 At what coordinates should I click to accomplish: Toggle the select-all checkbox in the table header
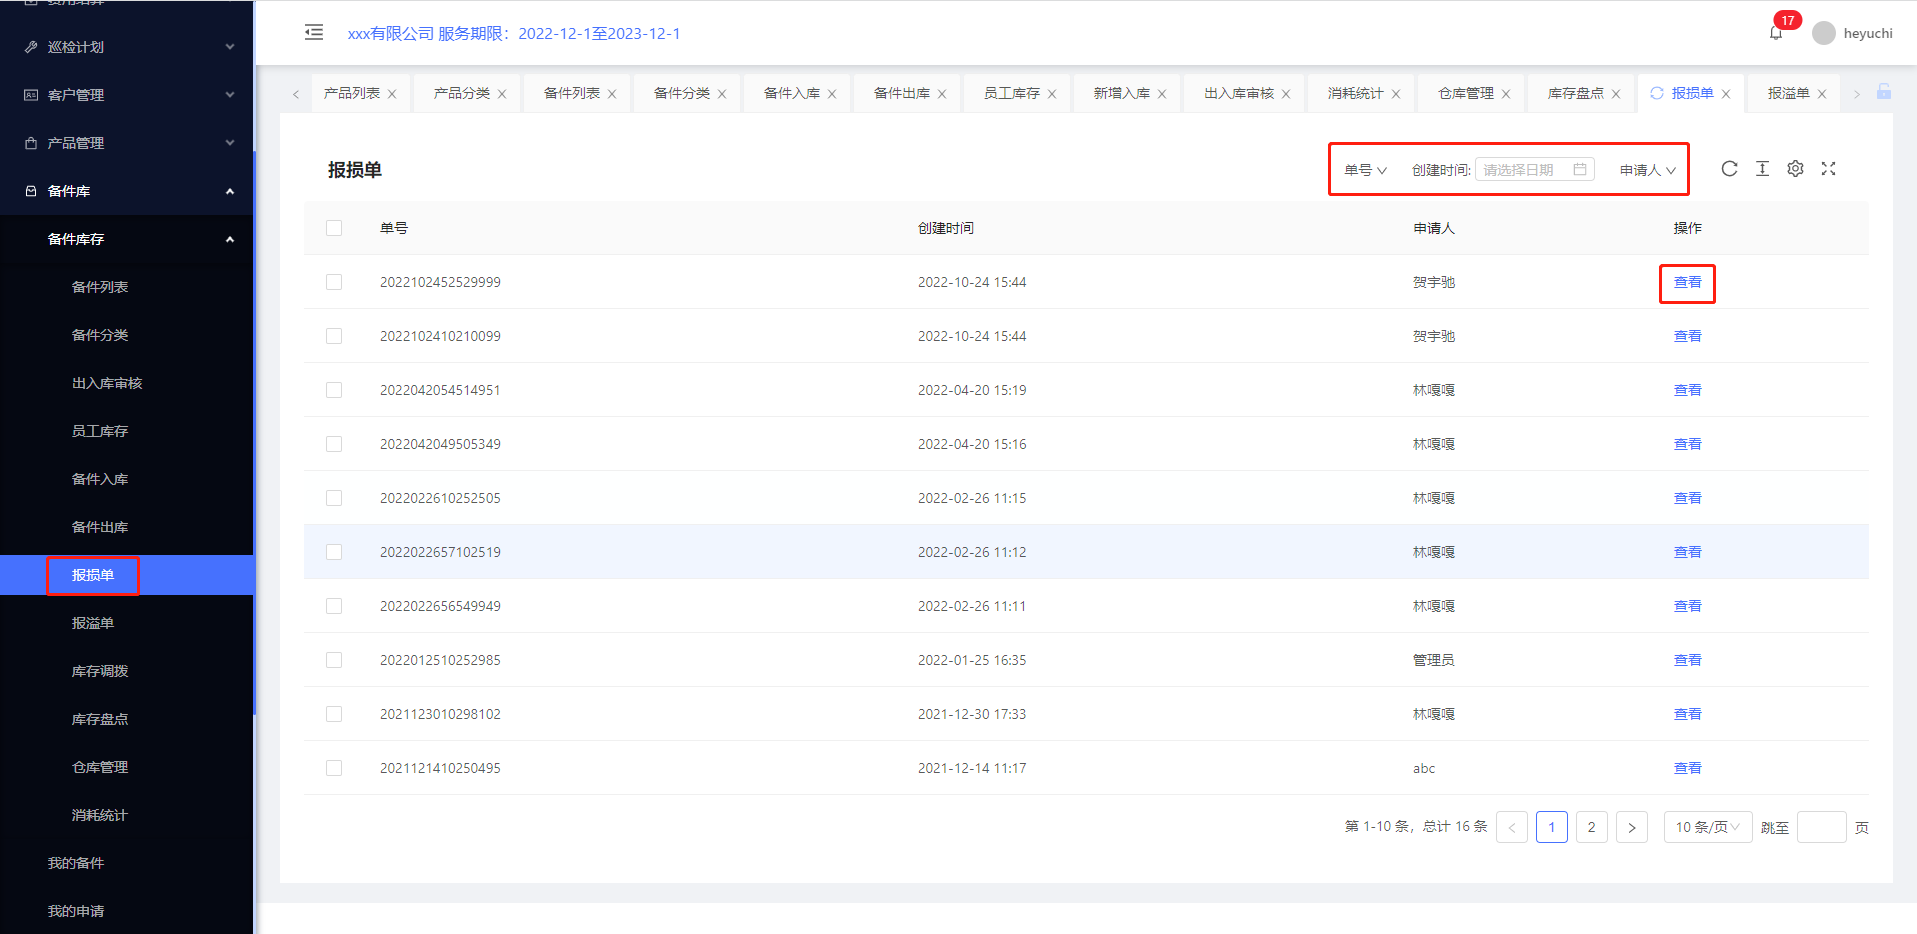click(334, 228)
